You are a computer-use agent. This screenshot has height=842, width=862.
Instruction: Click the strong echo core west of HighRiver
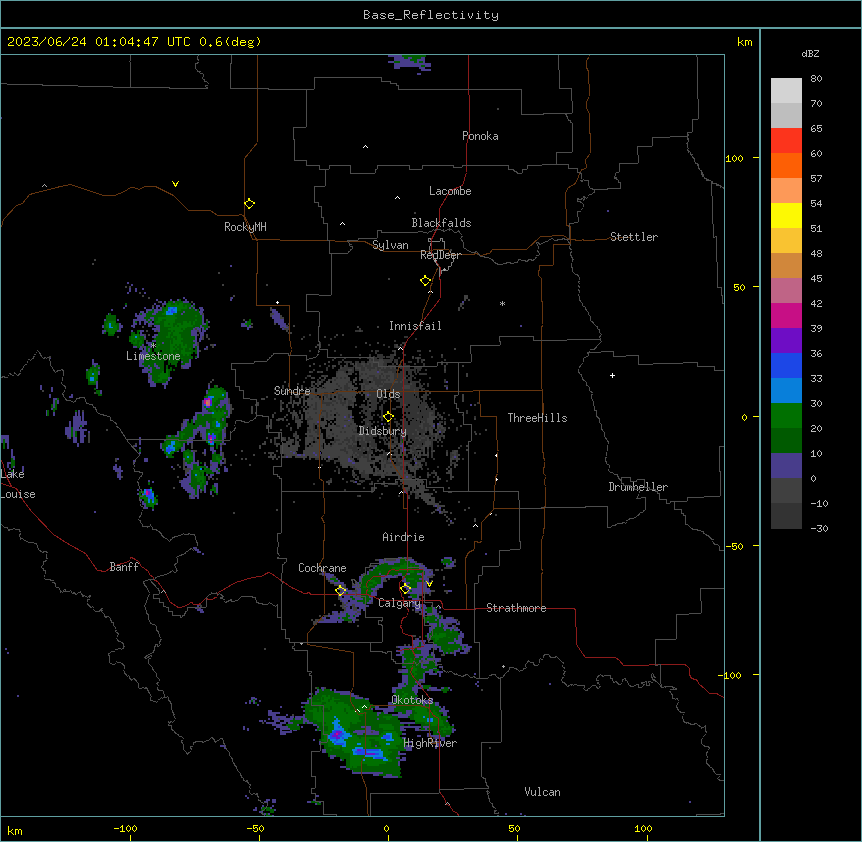pyautogui.click(x=336, y=734)
